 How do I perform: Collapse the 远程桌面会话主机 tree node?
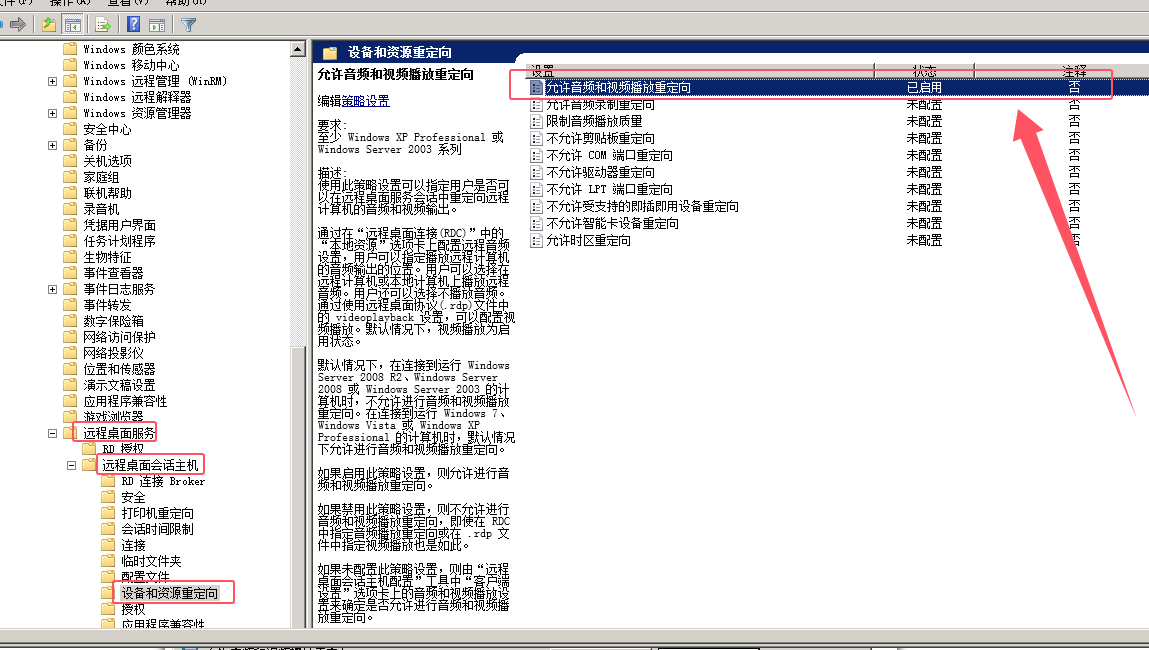click(71, 465)
